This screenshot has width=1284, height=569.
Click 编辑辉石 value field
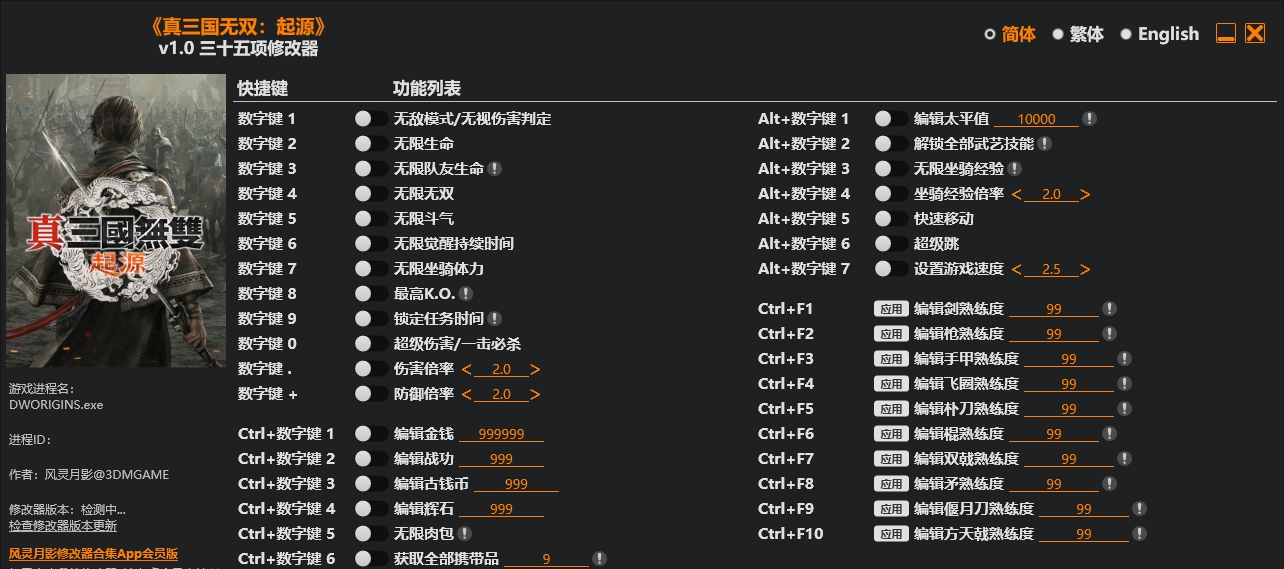click(501, 509)
